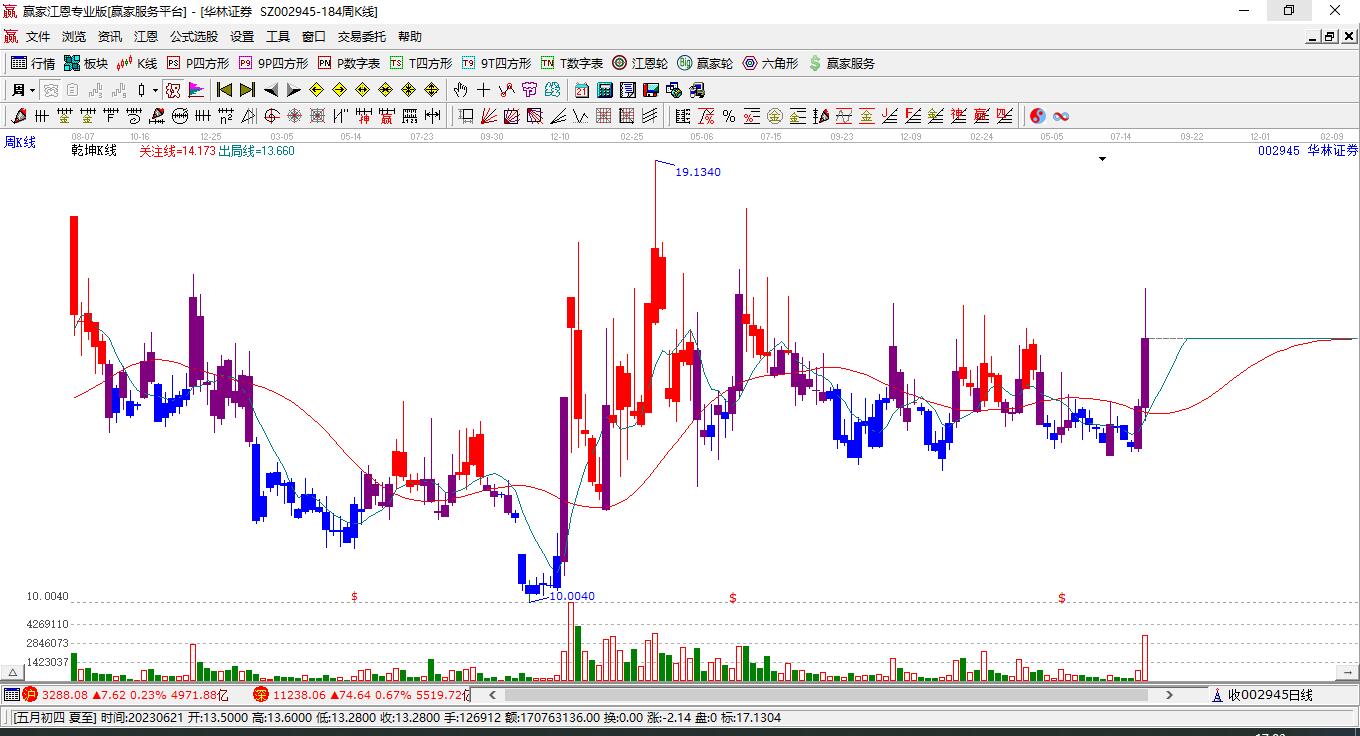
Task: Open the 江恩轮 Gann wheel
Action: pos(640,63)
